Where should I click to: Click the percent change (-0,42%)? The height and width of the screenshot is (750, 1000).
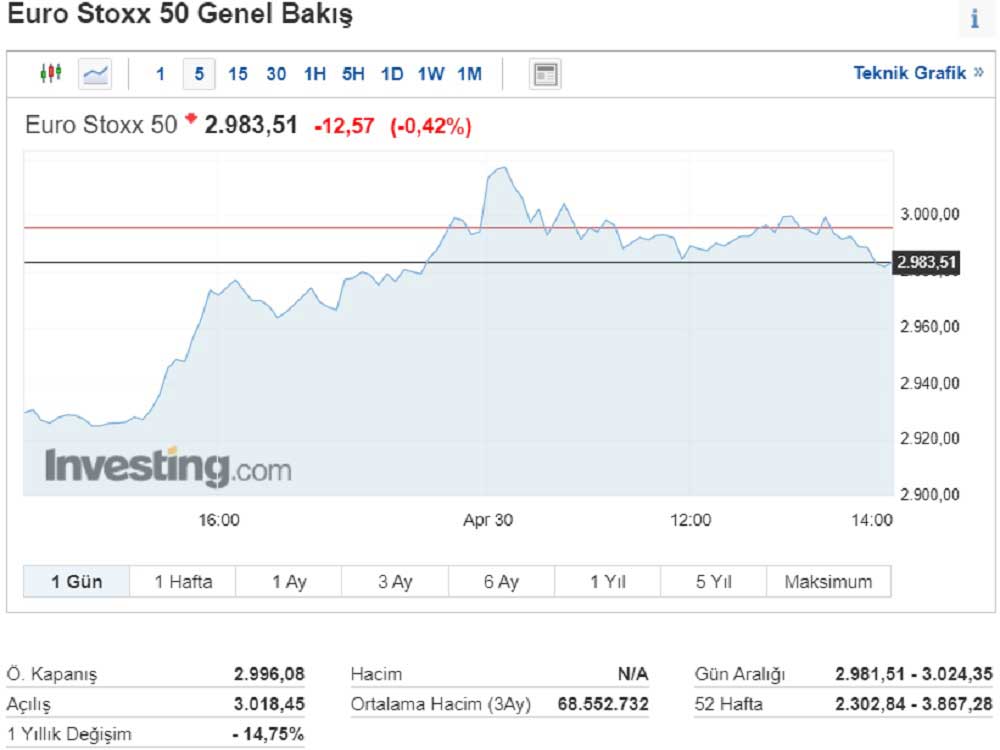tap(430, 126)
